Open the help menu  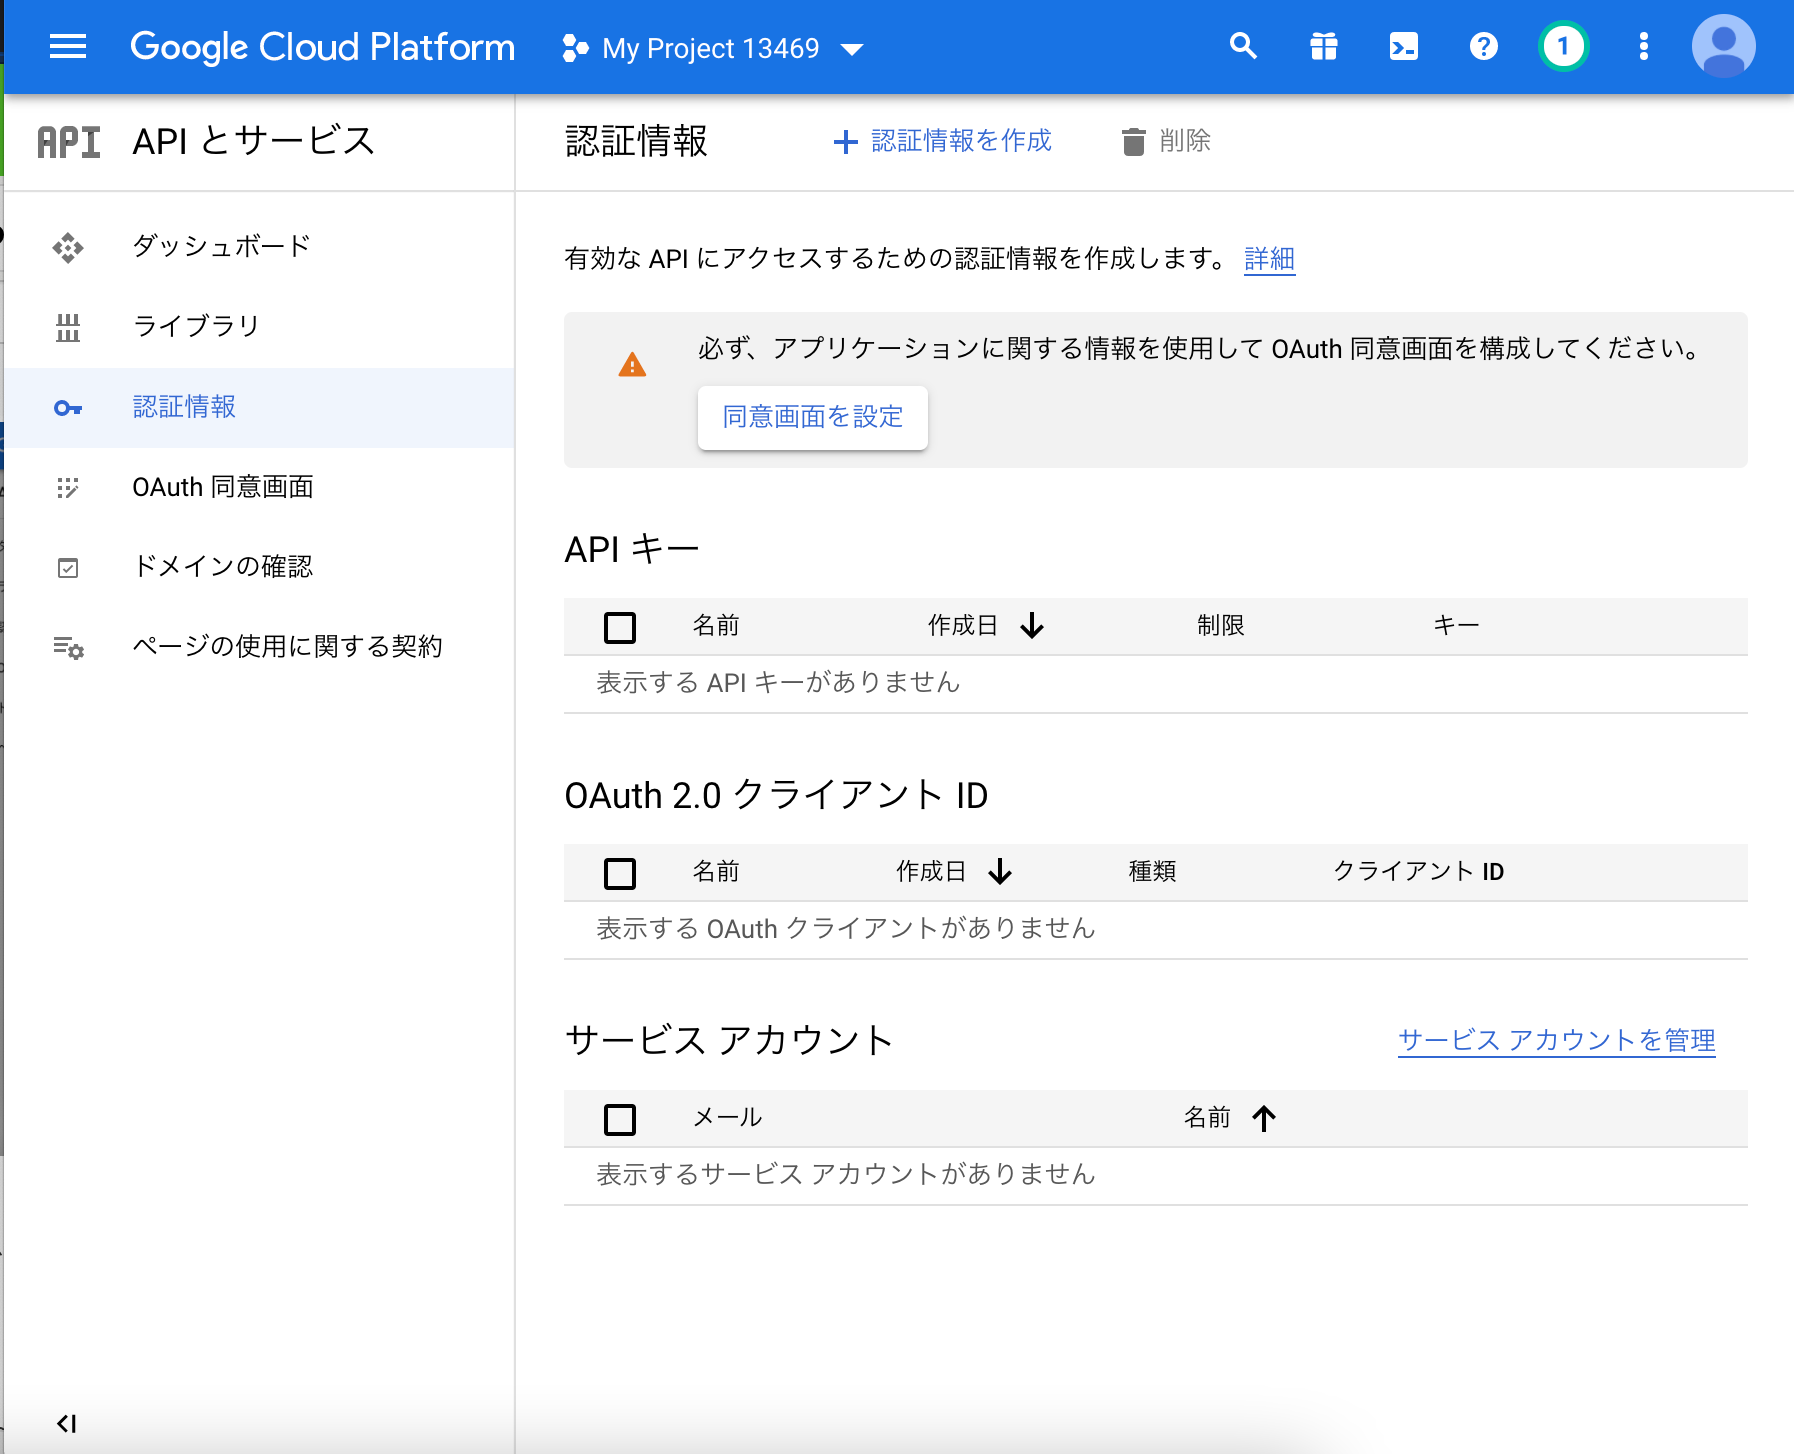1483,46
